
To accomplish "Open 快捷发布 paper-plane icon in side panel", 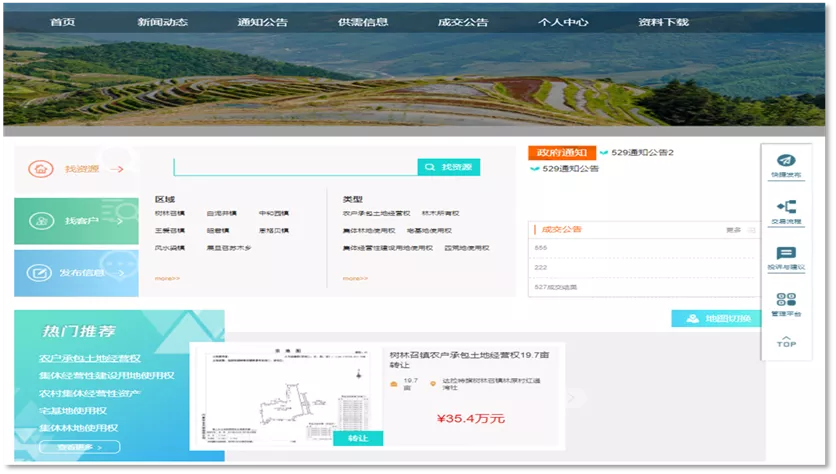I will pos(786,160).
